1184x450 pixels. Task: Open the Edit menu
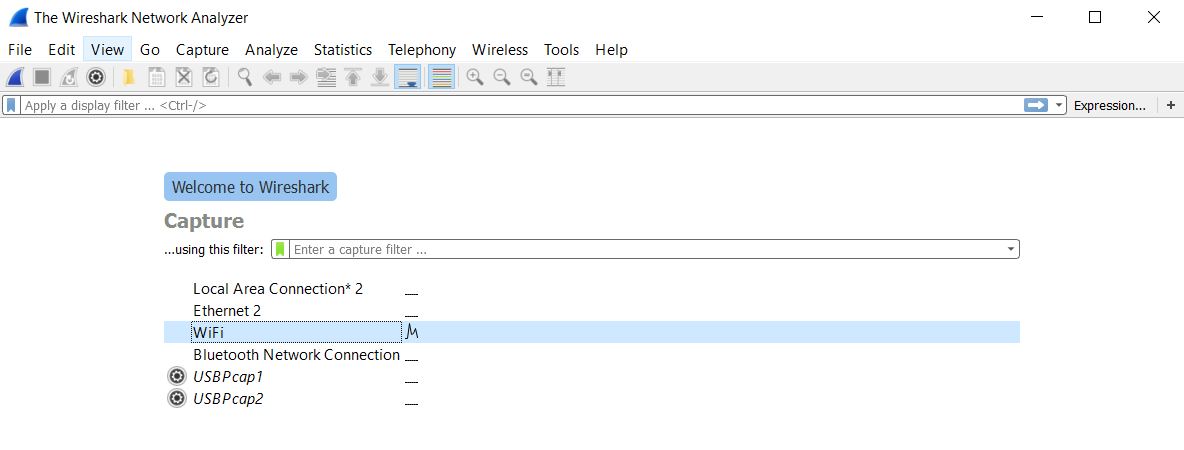(x=62, y=50)
